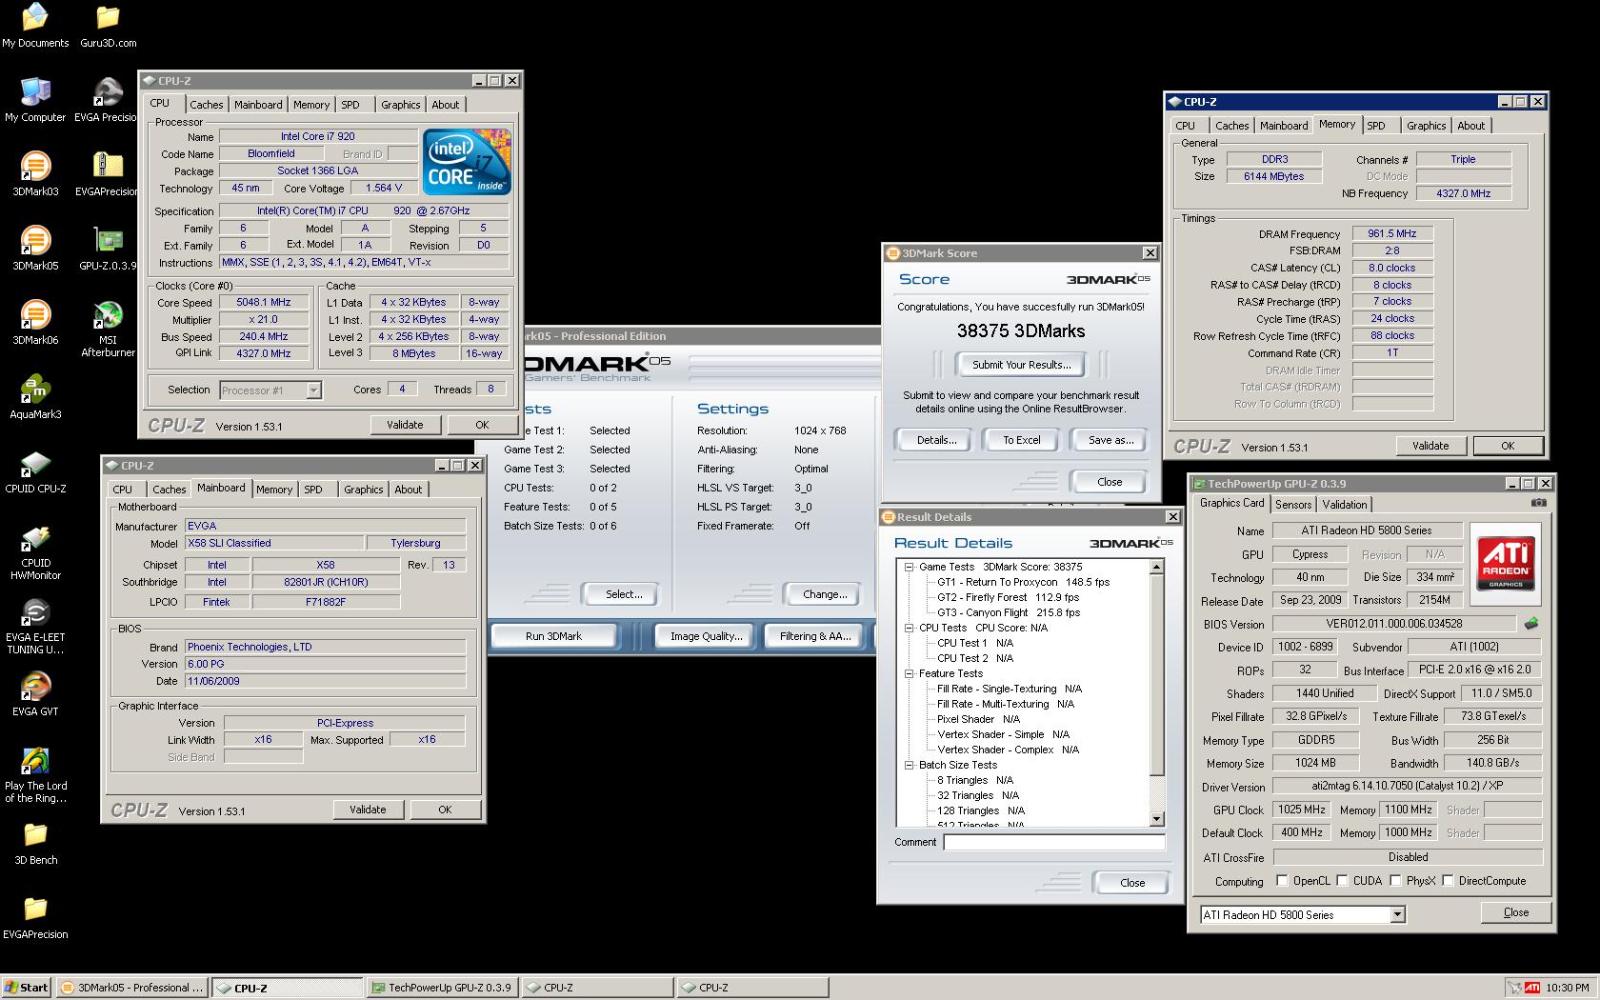Collapse the Batch Size Tests tree node

[909, 765]
